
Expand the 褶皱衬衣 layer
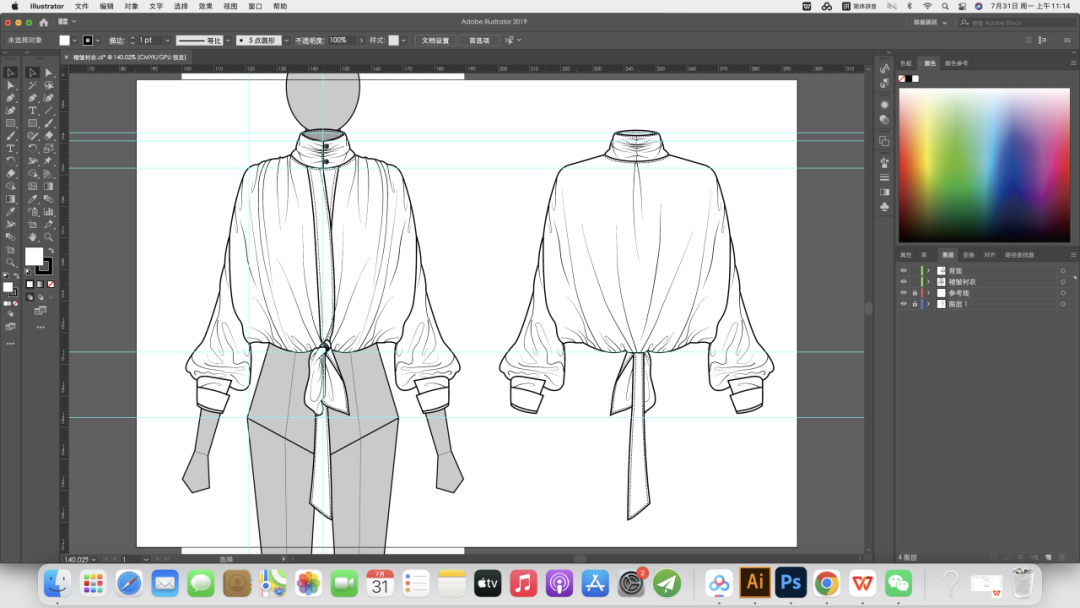pos(928,282)
